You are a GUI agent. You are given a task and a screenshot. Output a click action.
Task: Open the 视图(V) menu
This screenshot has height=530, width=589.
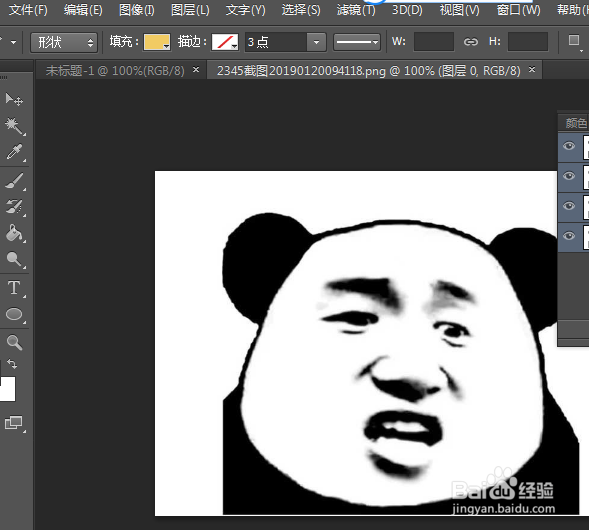click(460, 10)
